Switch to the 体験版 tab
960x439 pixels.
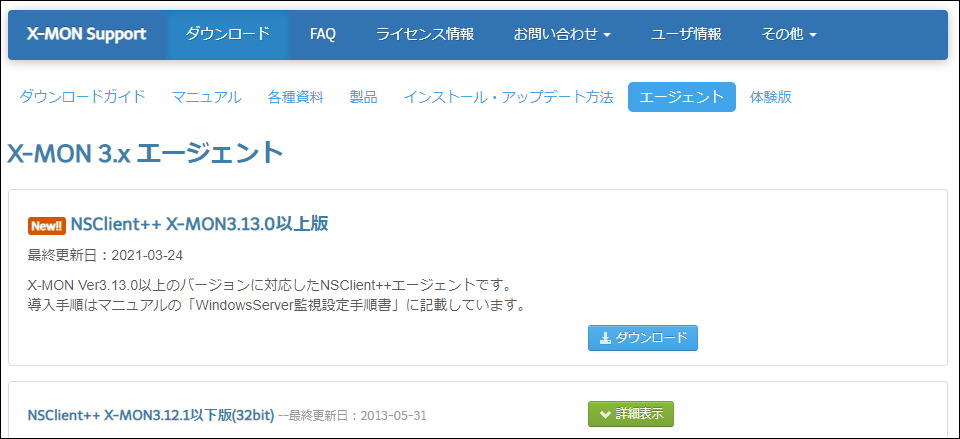click(x=770, y=97)
